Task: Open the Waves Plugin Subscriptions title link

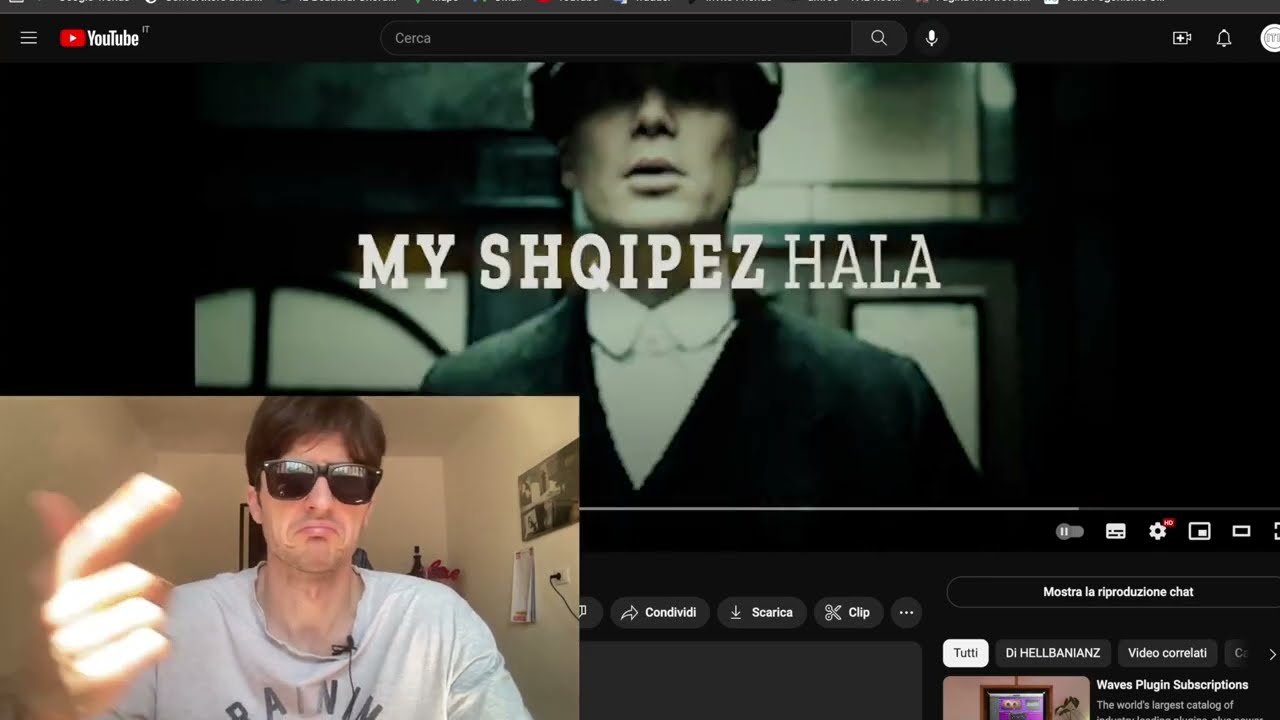Action: coord(1172,685)
